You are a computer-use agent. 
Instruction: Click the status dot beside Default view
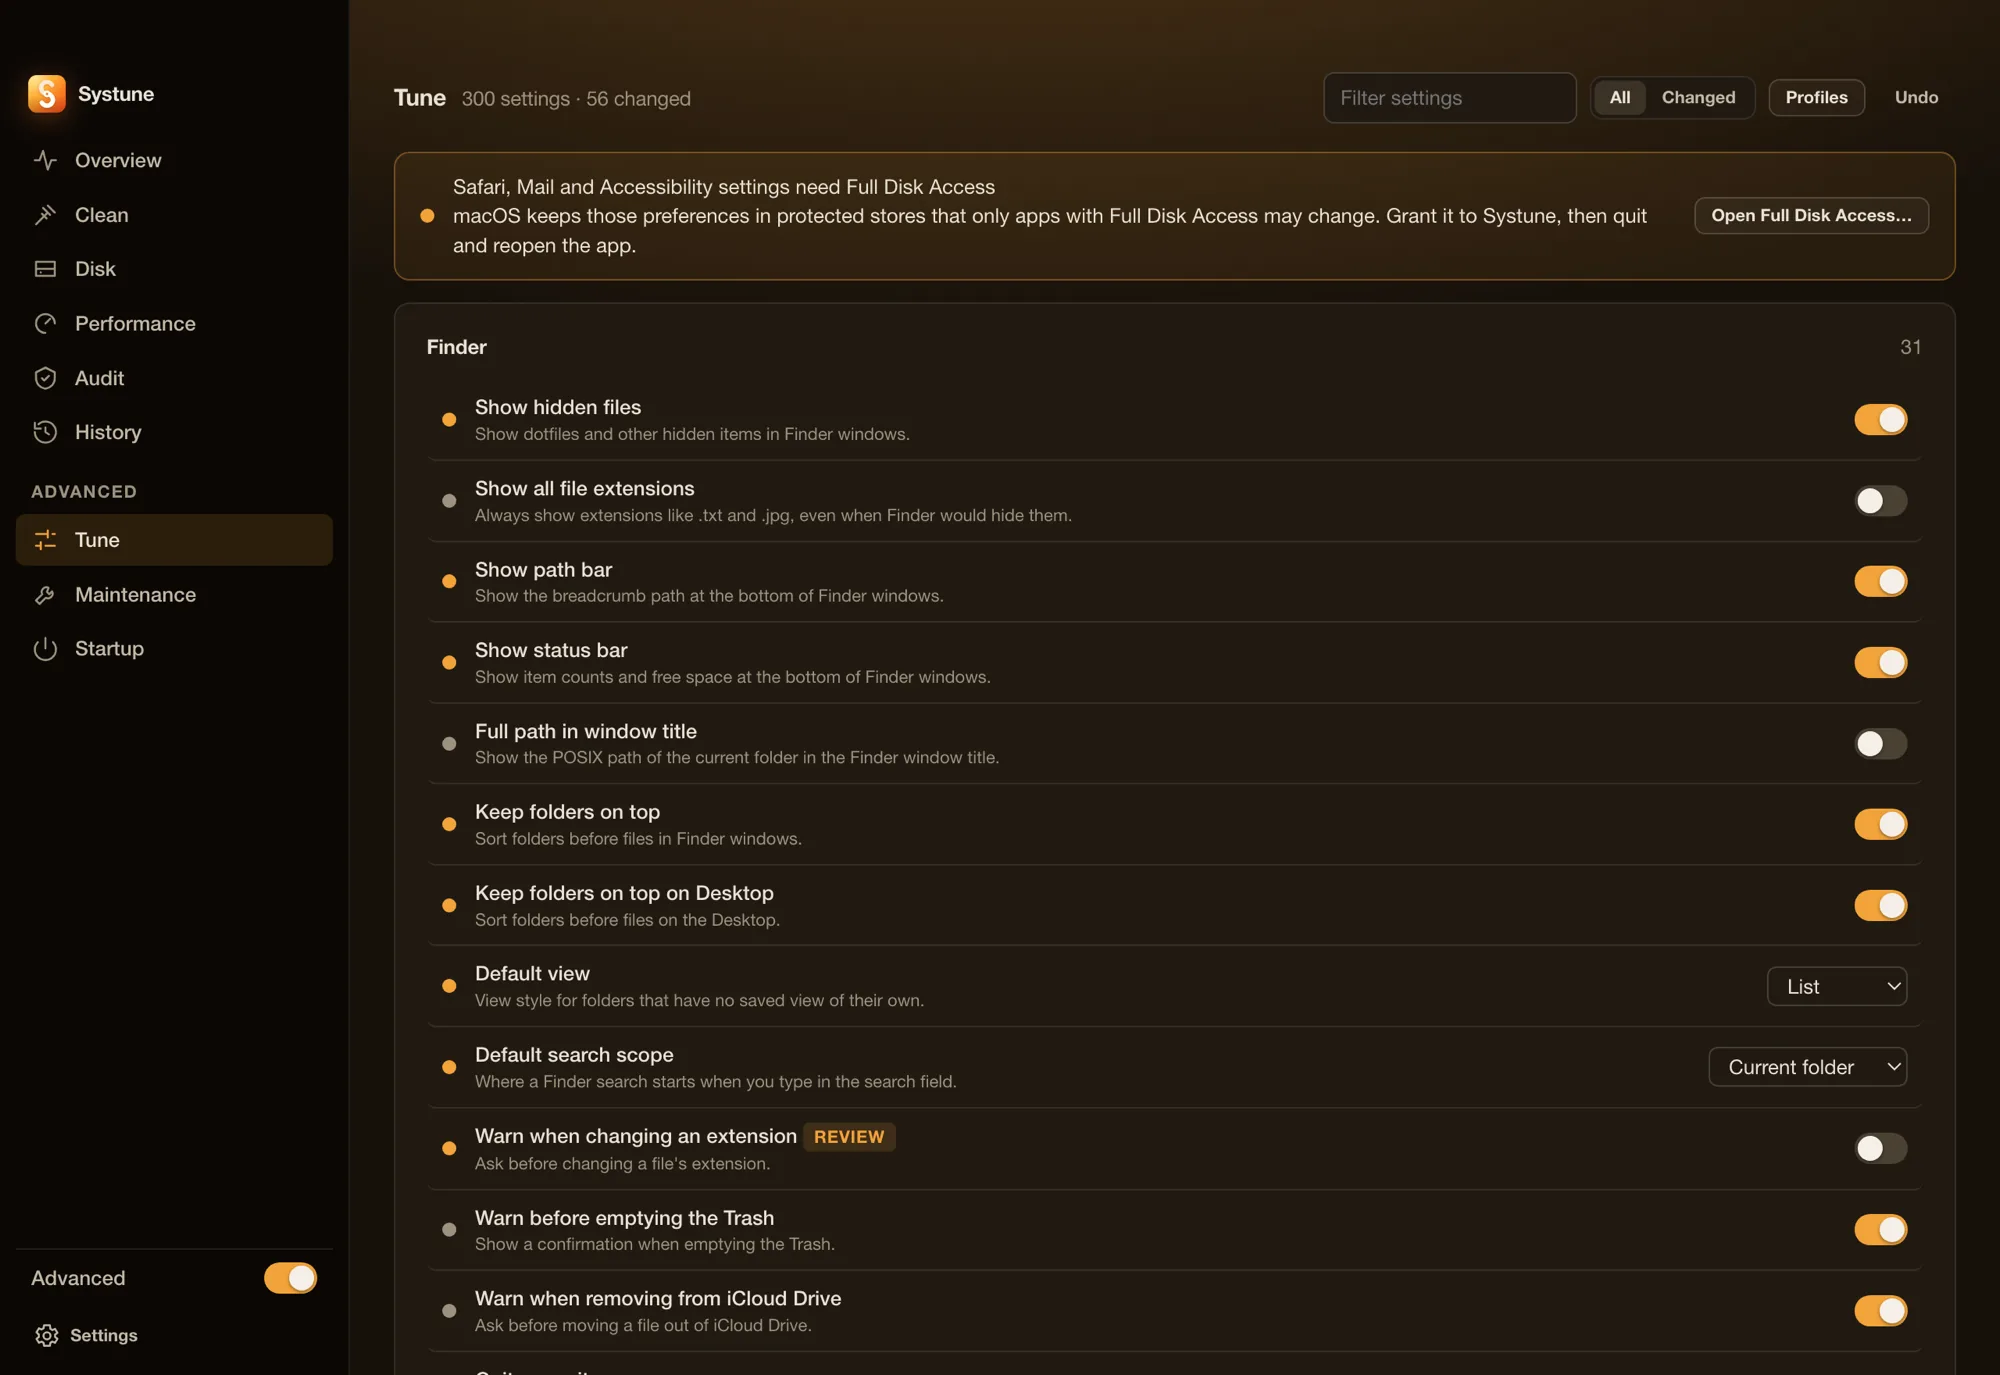tap(449, 986)
